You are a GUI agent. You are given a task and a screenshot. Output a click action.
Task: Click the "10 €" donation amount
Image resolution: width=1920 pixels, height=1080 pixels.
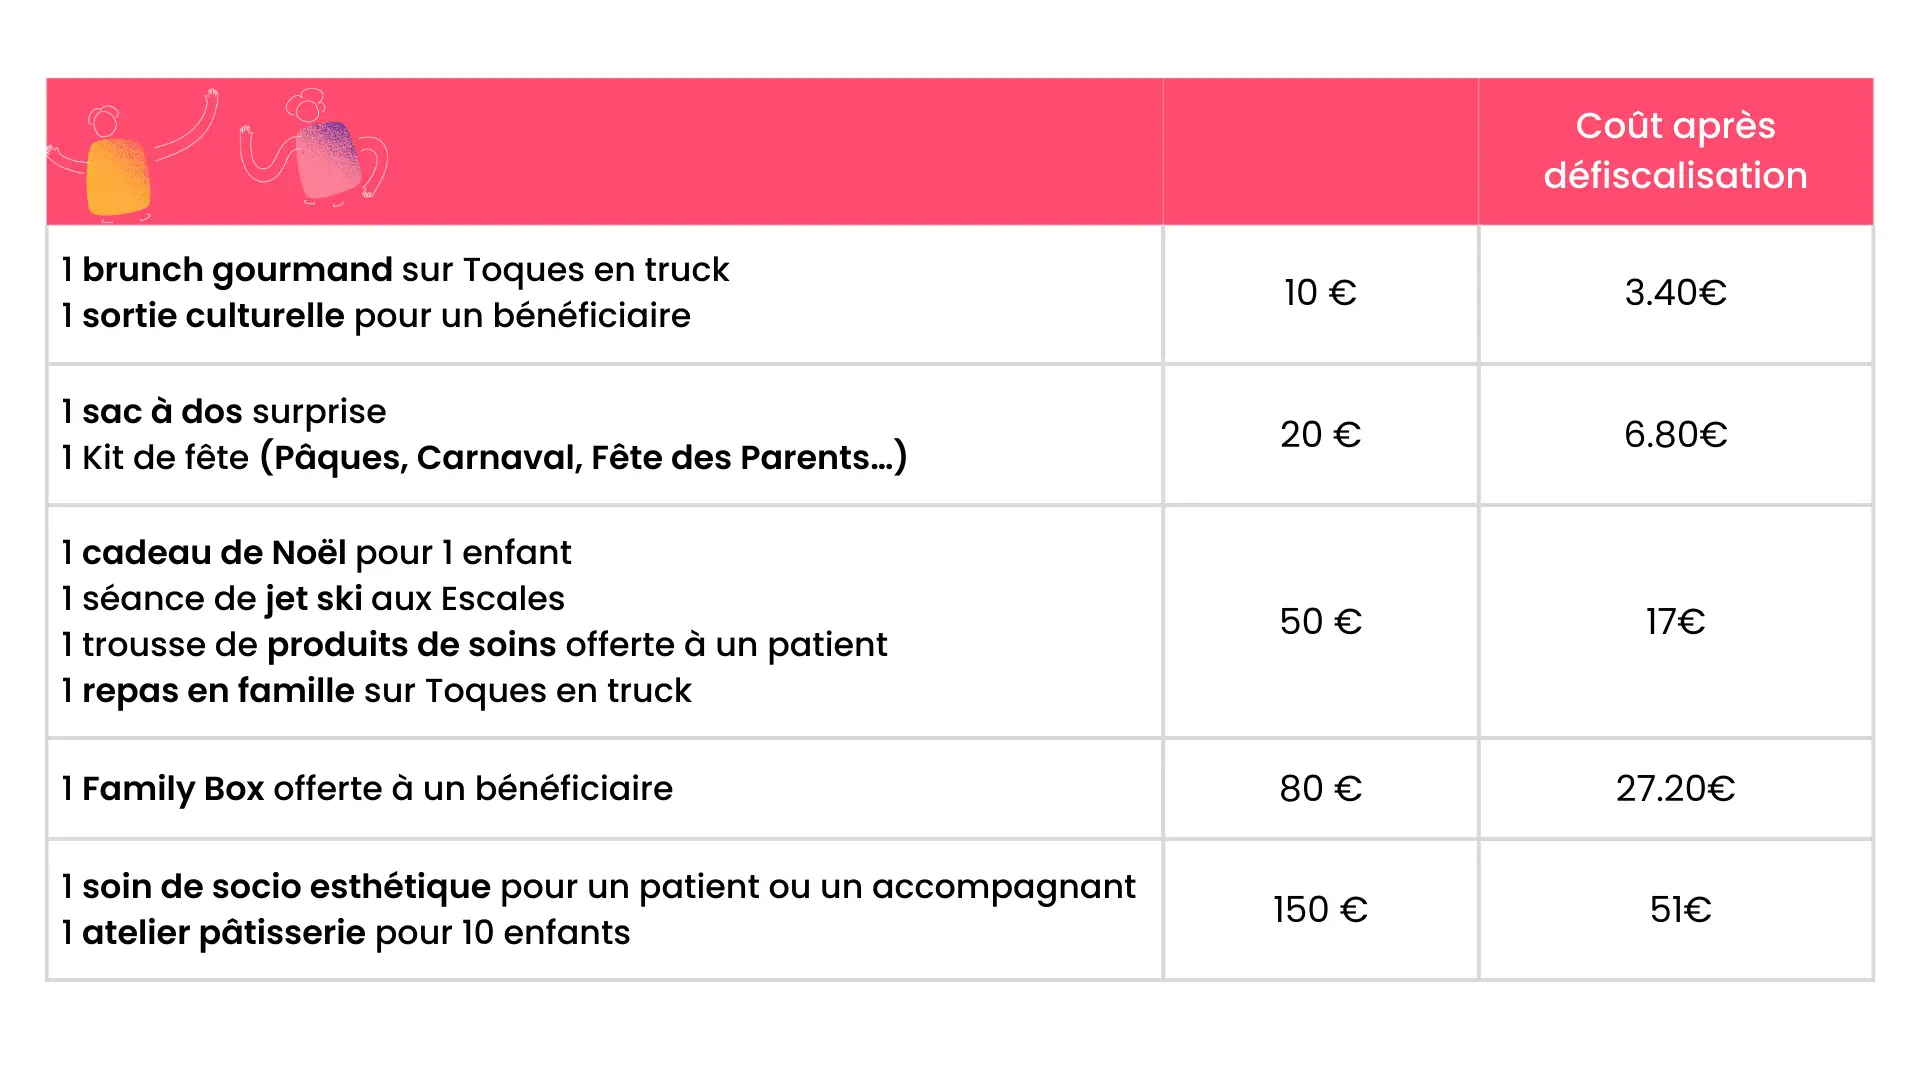coord(1320,293)
